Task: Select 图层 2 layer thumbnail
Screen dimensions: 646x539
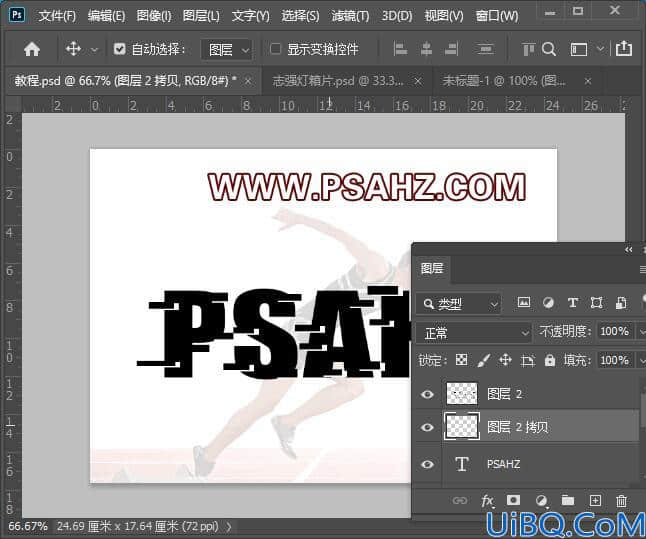Action: (462, 394)
